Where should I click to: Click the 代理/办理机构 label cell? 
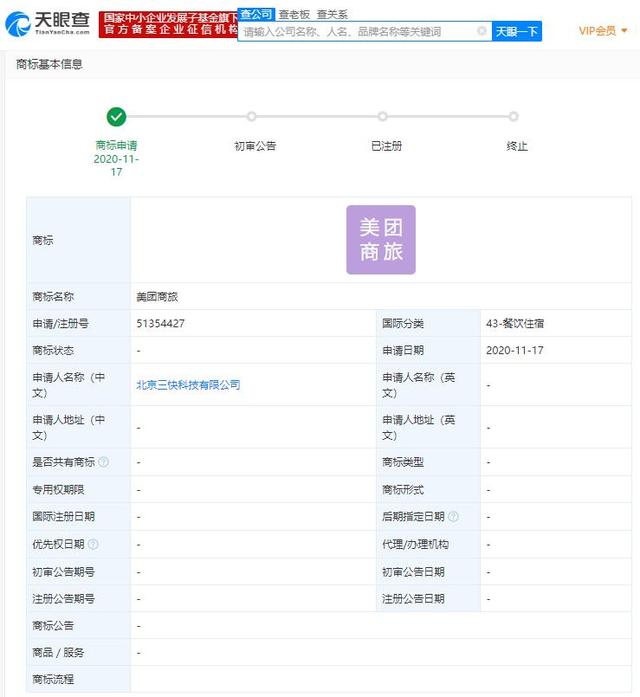(x=428, y=544)
